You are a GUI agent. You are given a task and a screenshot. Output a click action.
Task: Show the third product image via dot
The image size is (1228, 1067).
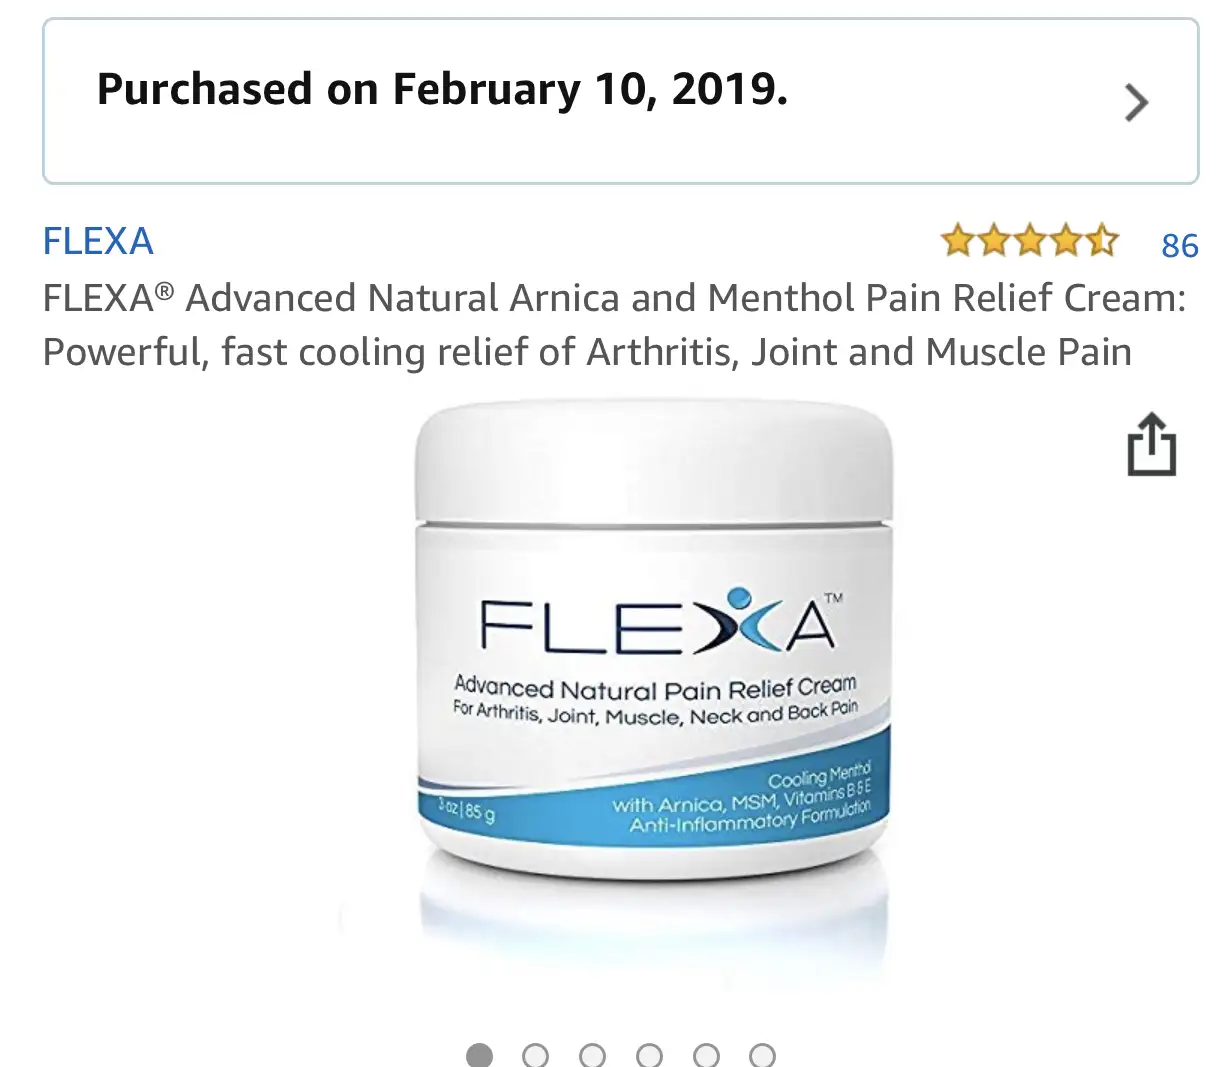click(x=592, y=1055)
